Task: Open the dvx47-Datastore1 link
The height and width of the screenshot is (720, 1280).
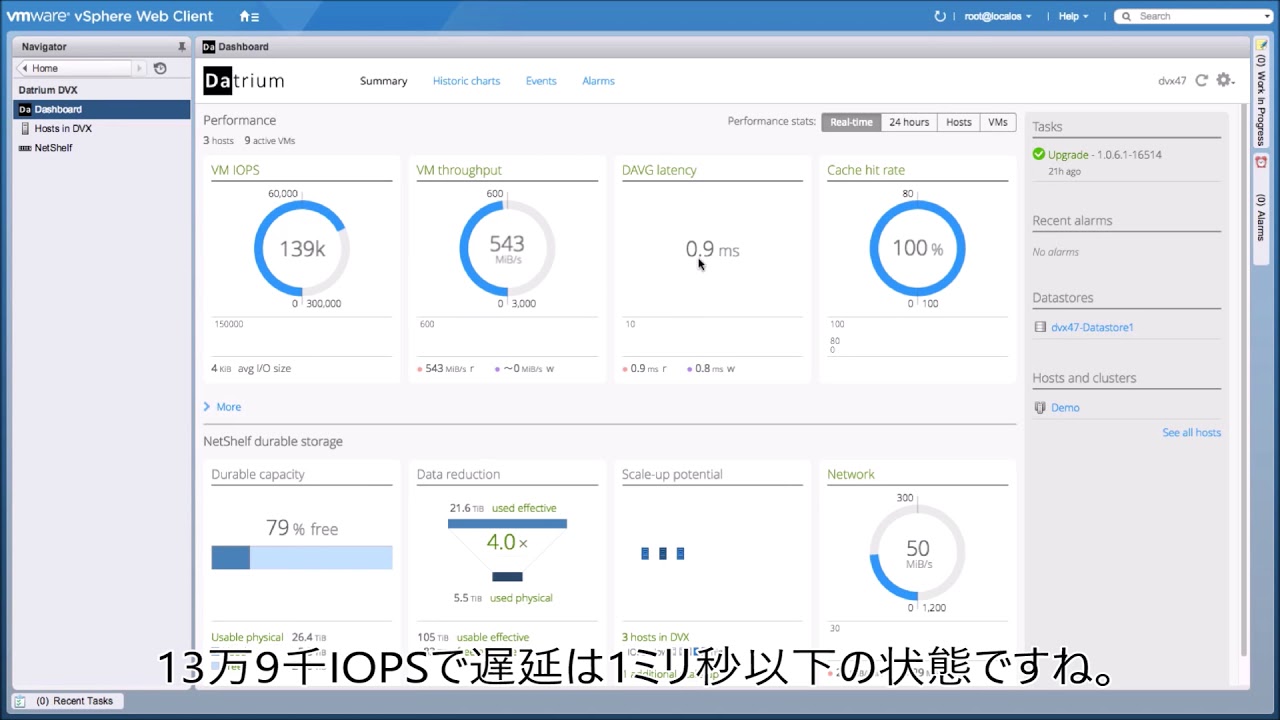Action: (1092, 327)
